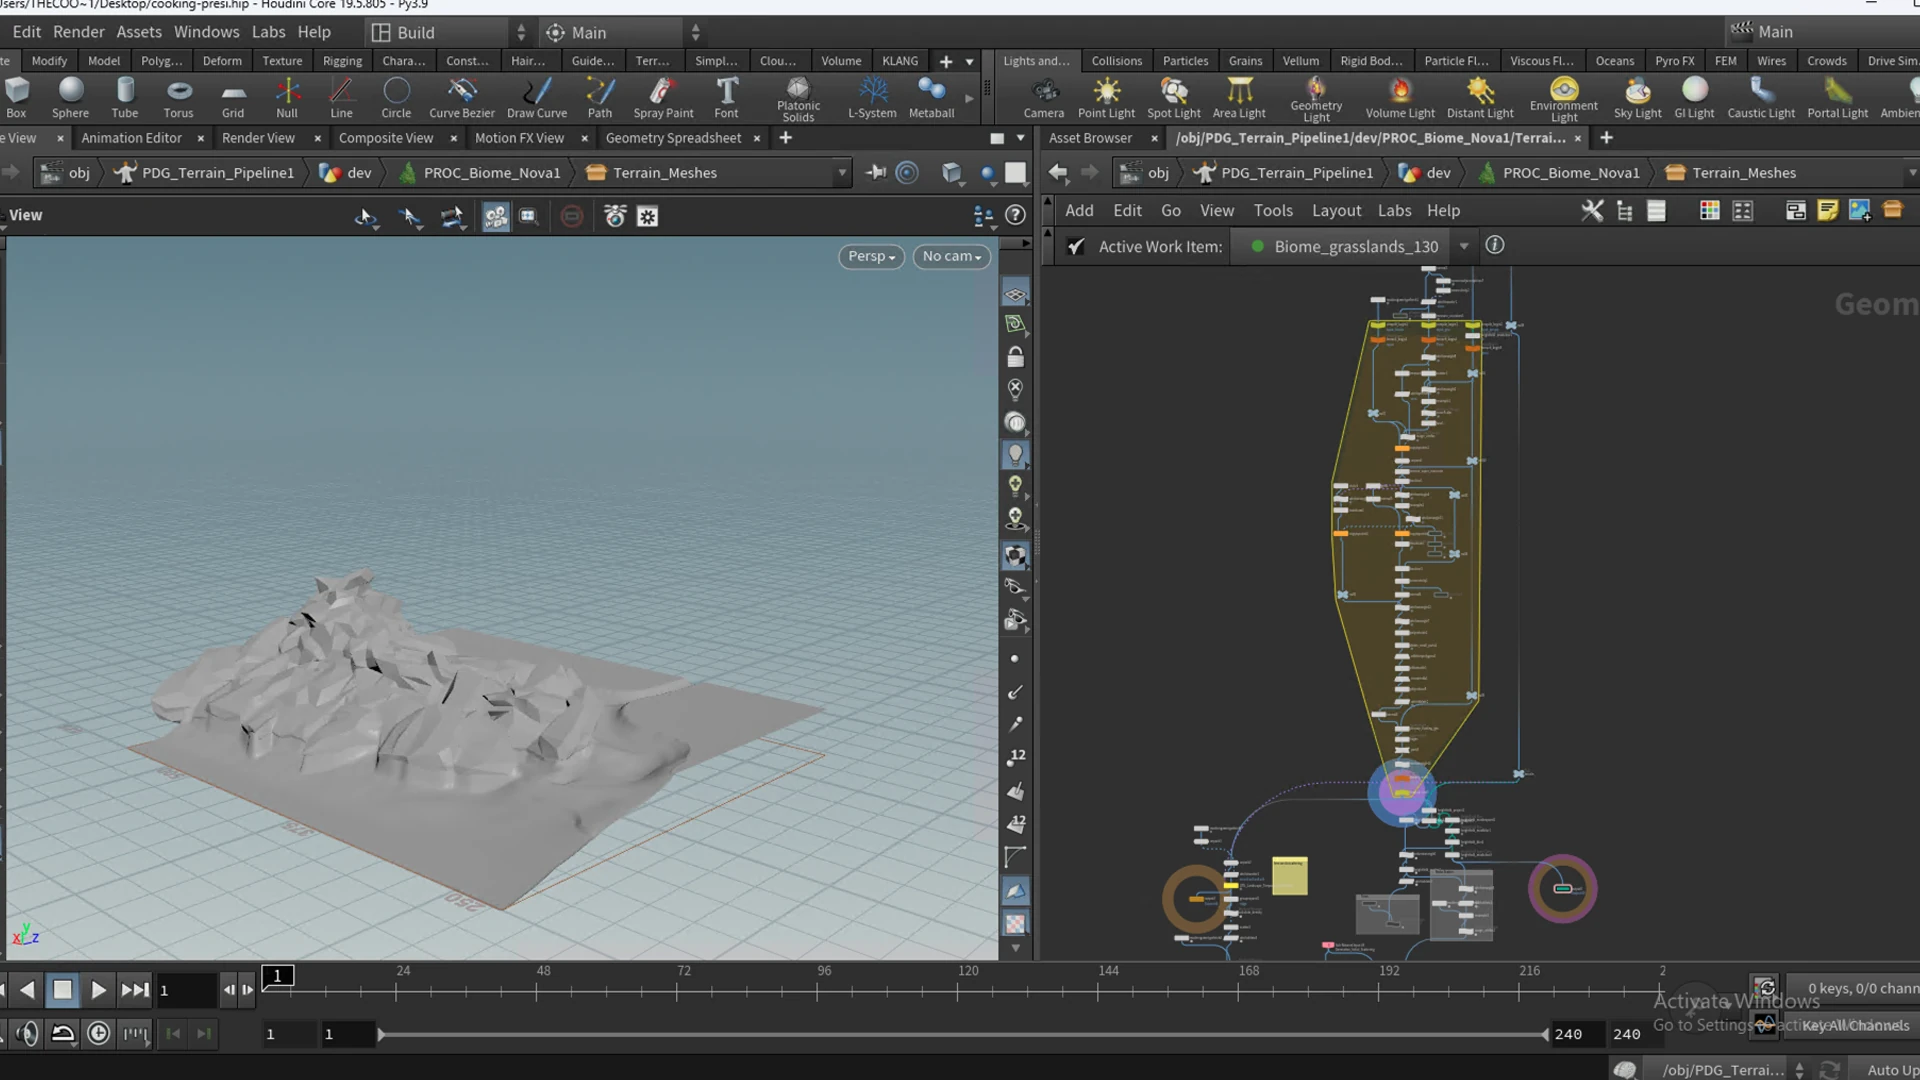Click Tools in network editor menu
This screenshot has width=1920, height=1080.
click(x=1273, y=210)
